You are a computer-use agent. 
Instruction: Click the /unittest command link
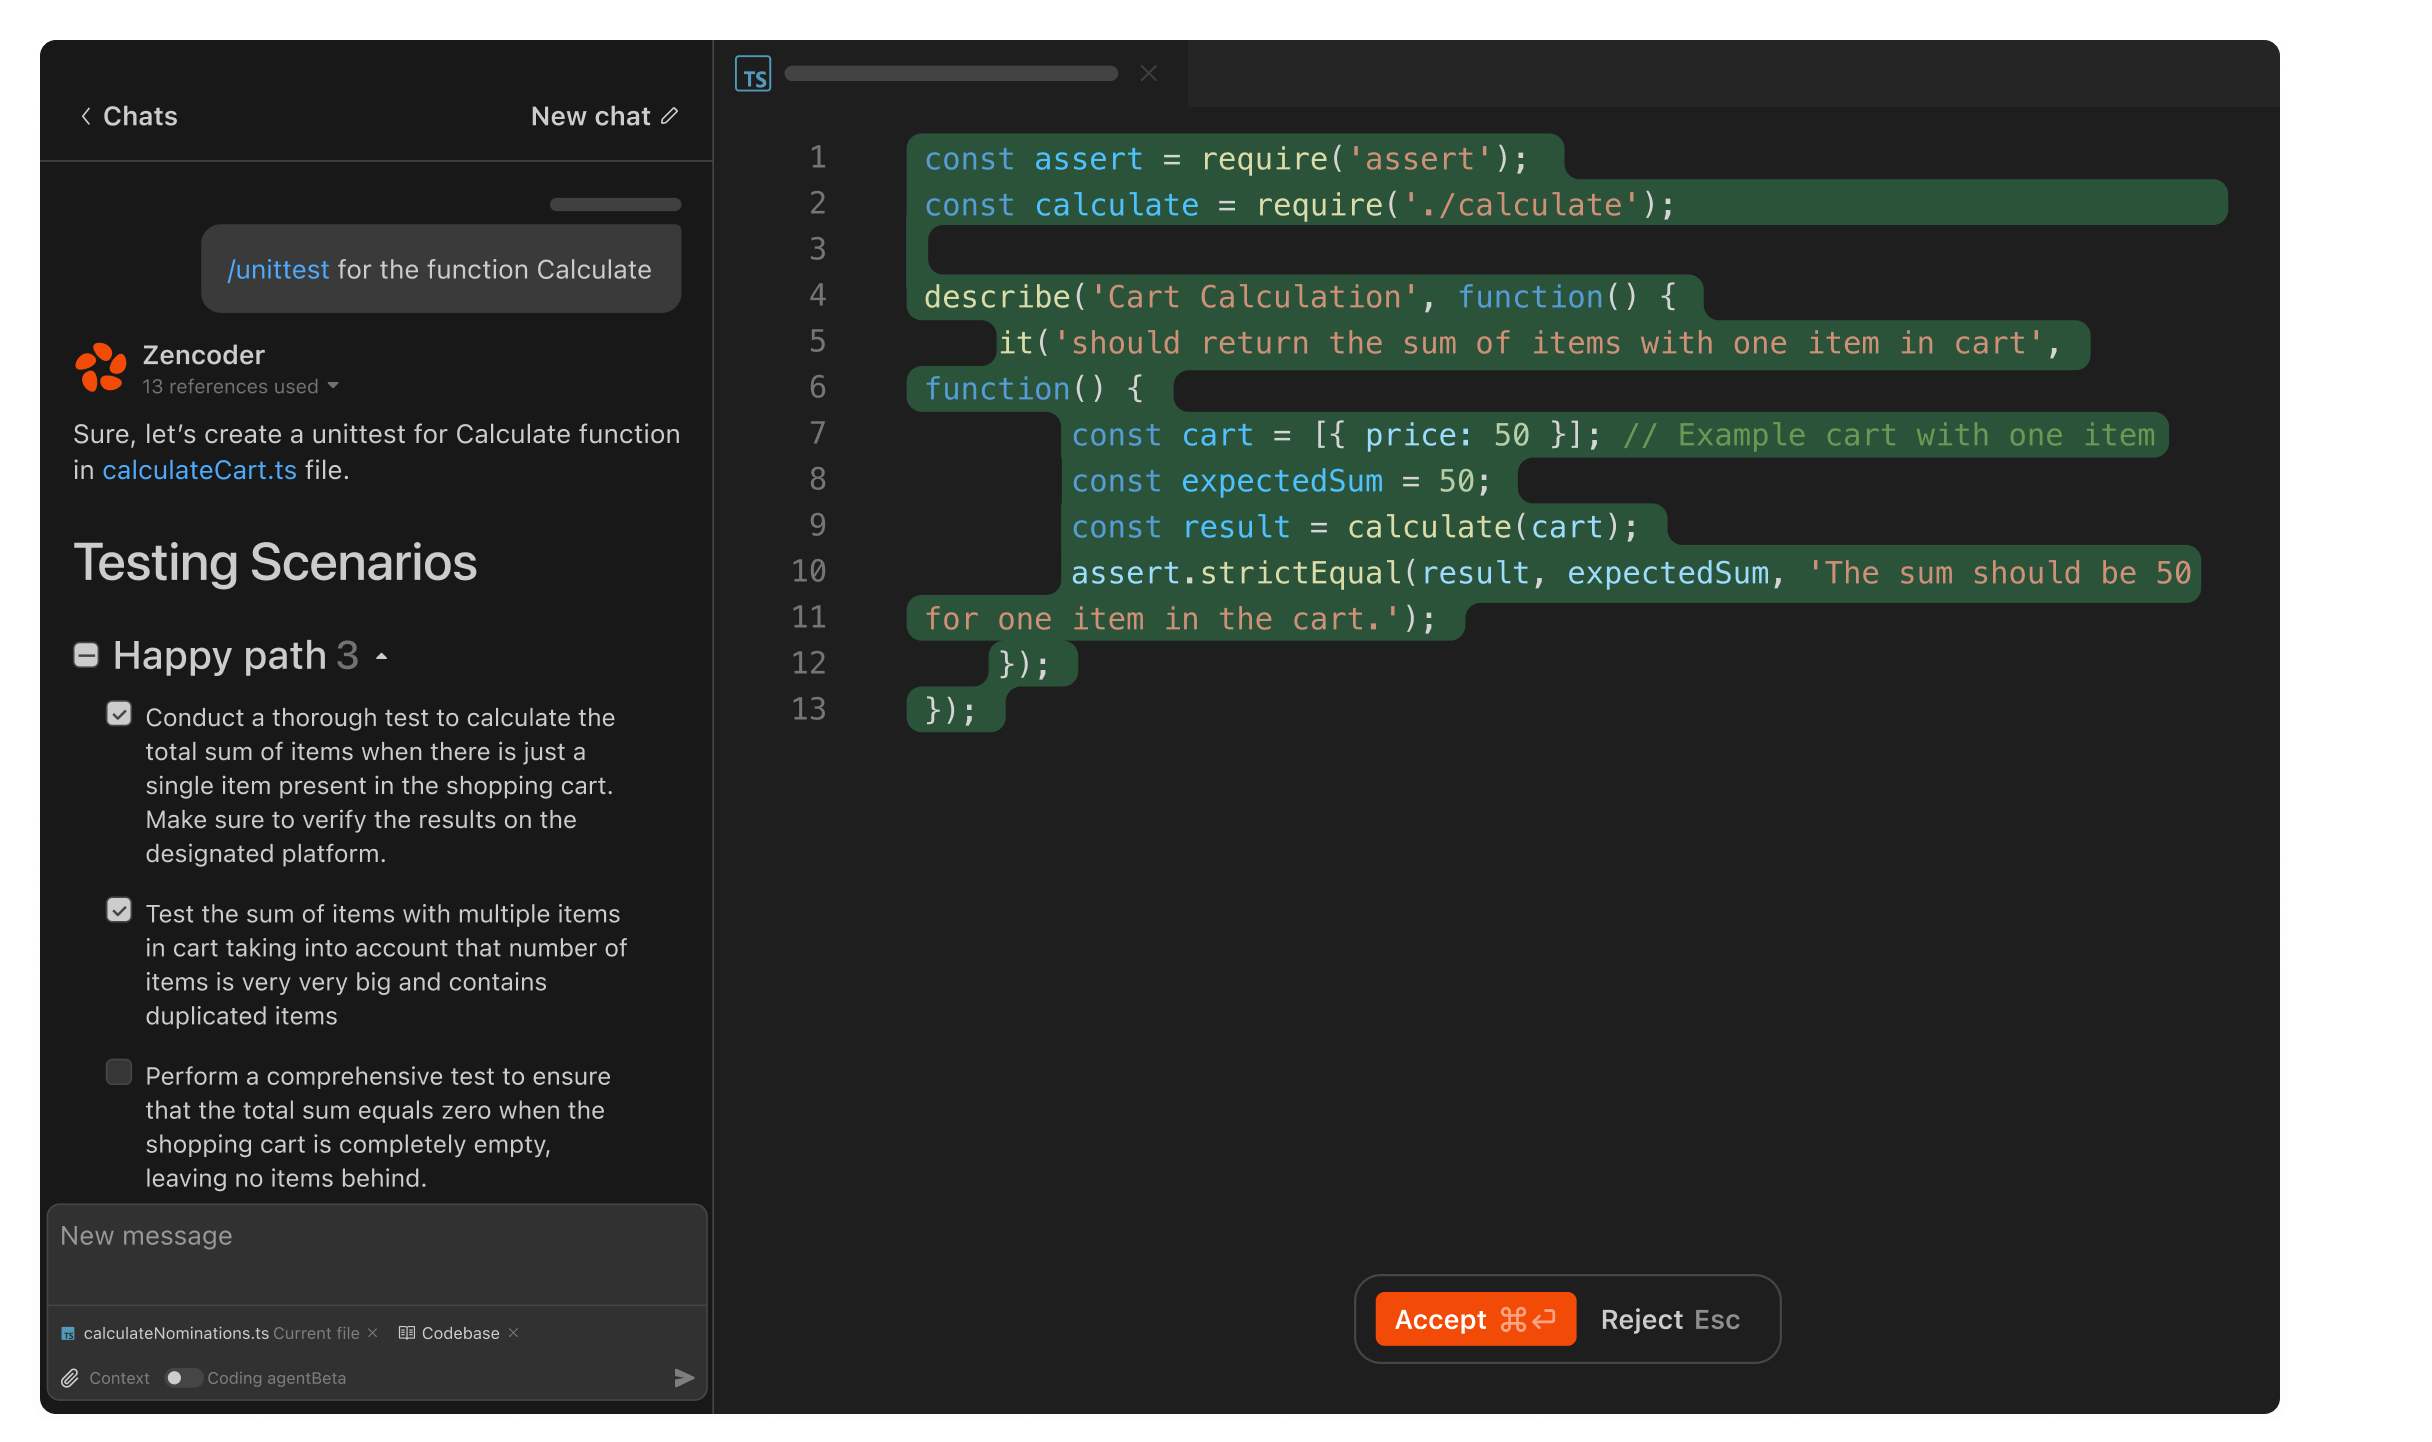tap(278, 269)
